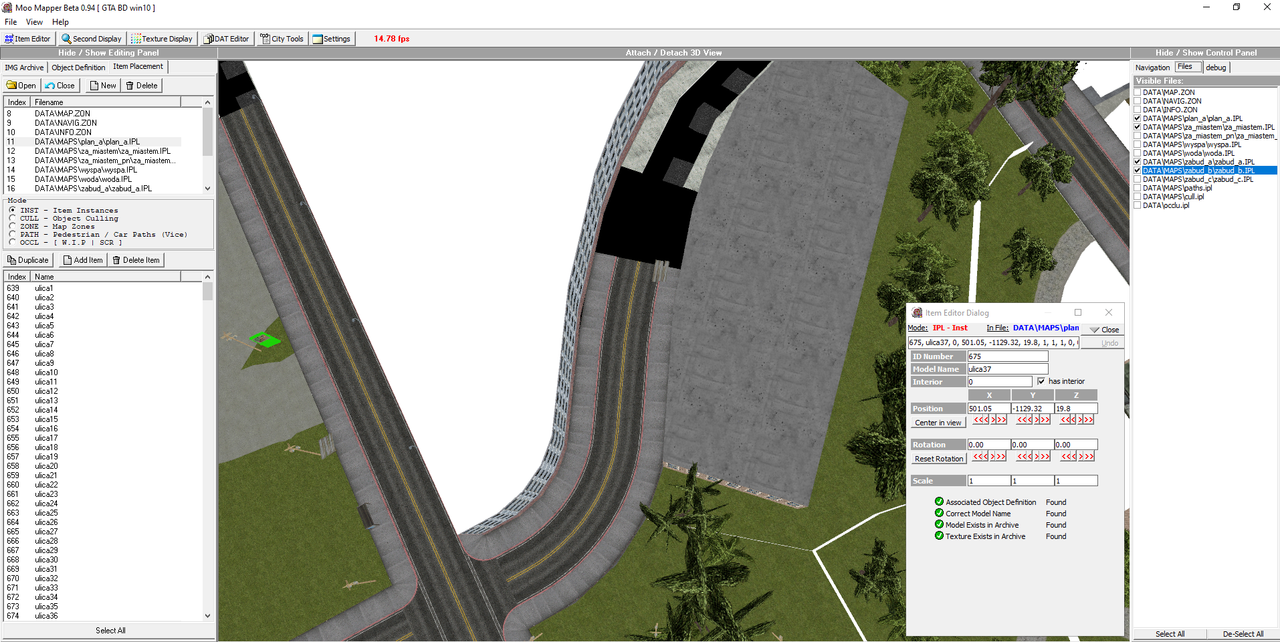1280x642 pixels.
Task: Open the Second Display view
Action: (92, 39)
